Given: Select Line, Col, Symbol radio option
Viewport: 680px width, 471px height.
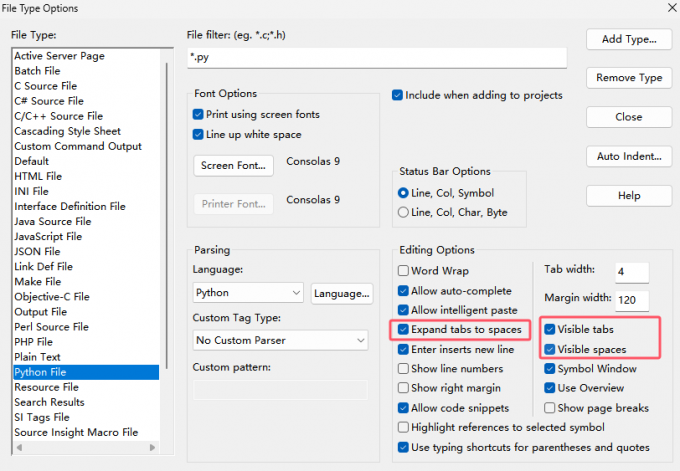Looking at the screenshot, I should [404, 193].
